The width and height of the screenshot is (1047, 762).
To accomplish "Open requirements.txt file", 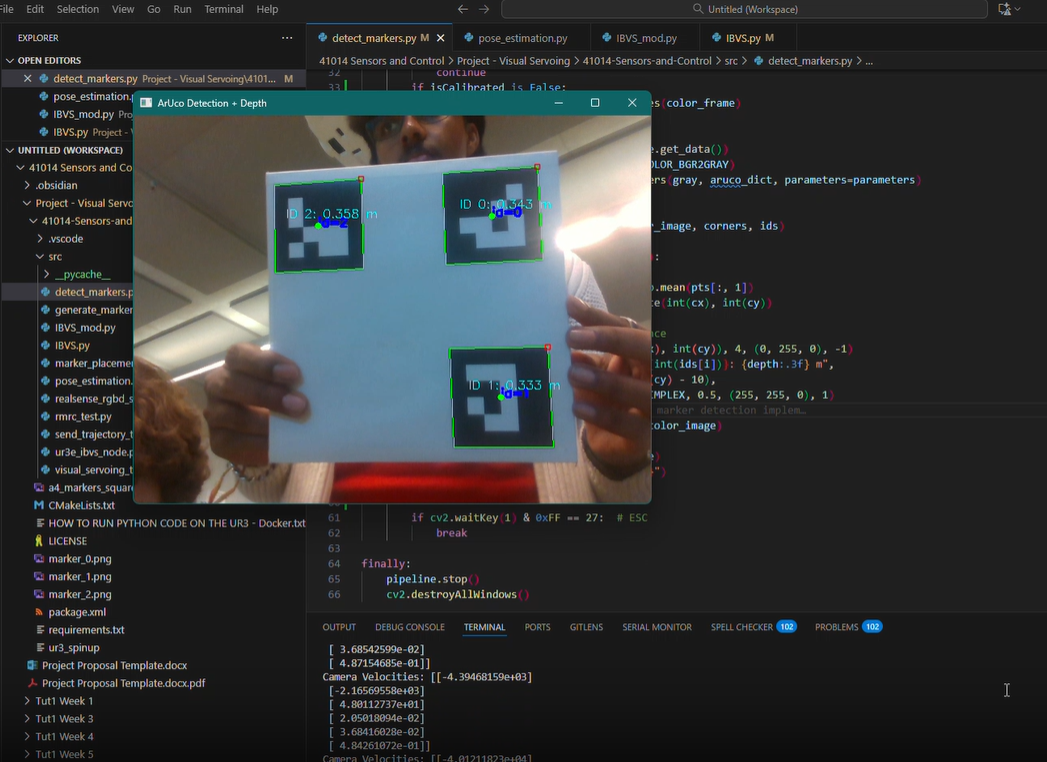I will [x=86, y=630].
